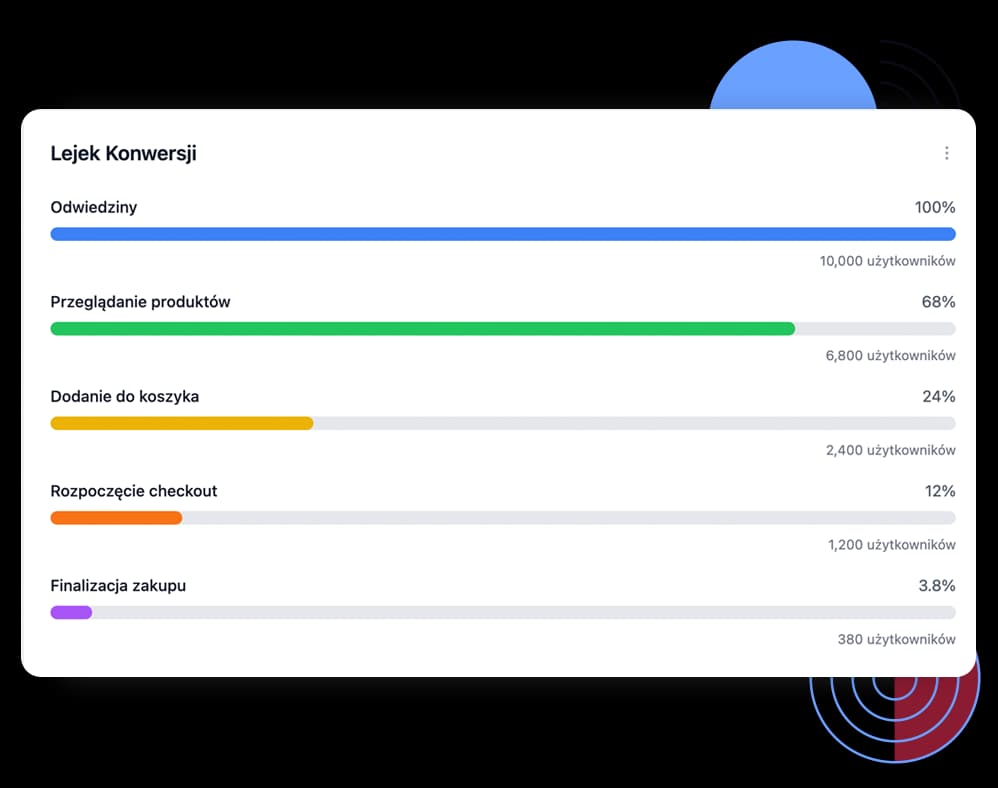Click the orange Rozpoczęcie checkout bar

coord(116,518)
